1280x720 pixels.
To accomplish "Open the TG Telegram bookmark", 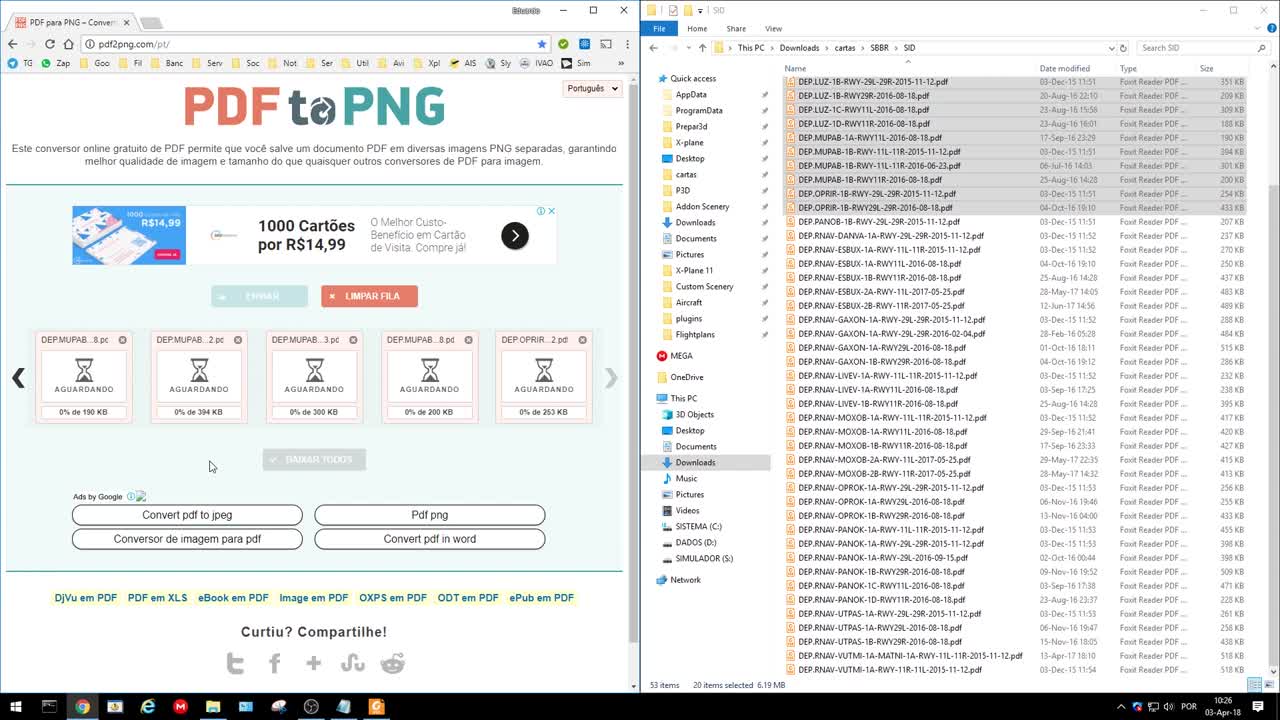I will [20, 63].
